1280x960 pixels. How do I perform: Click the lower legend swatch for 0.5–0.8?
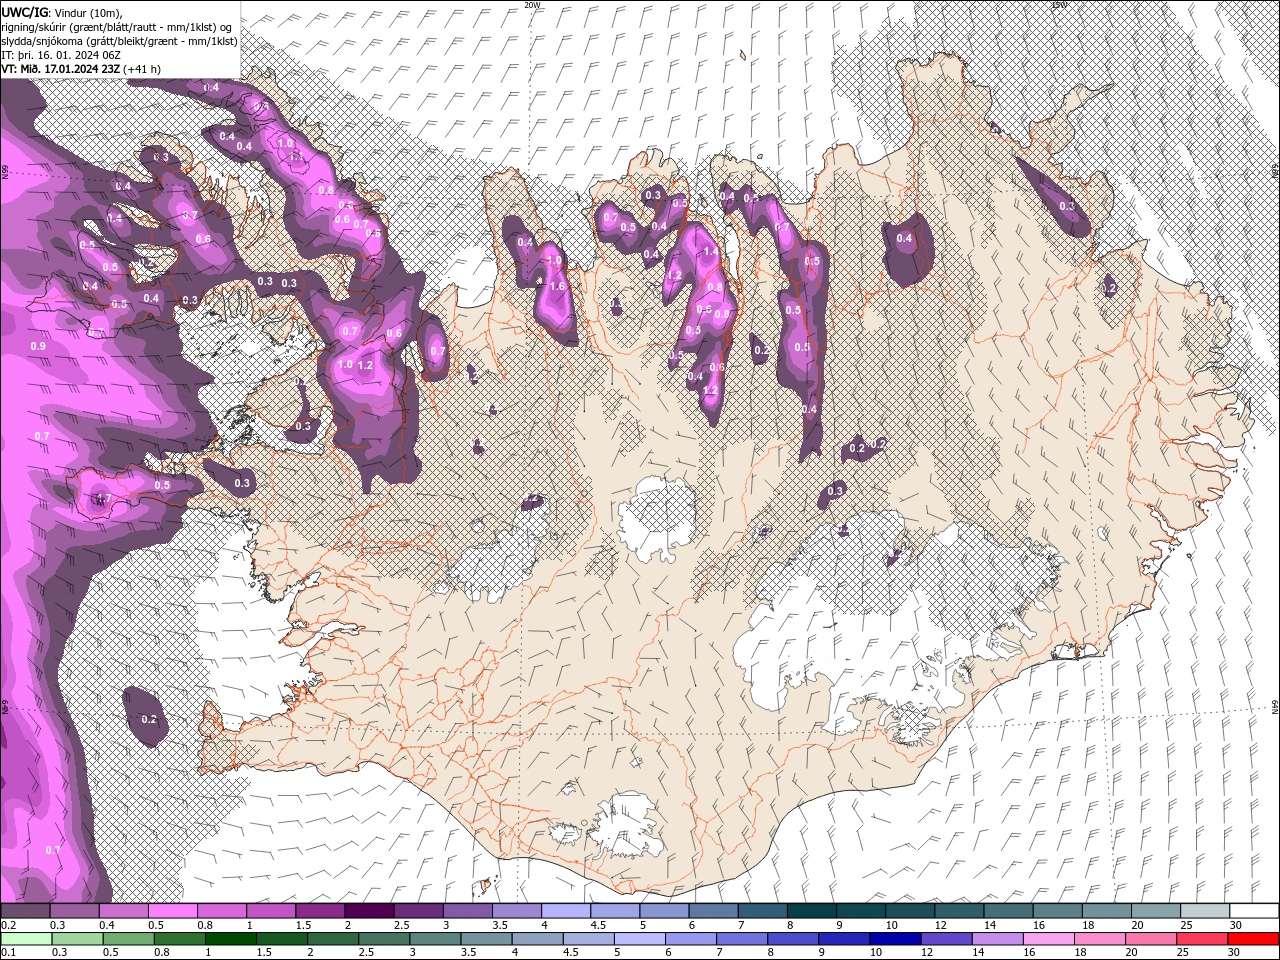[128, 939]
